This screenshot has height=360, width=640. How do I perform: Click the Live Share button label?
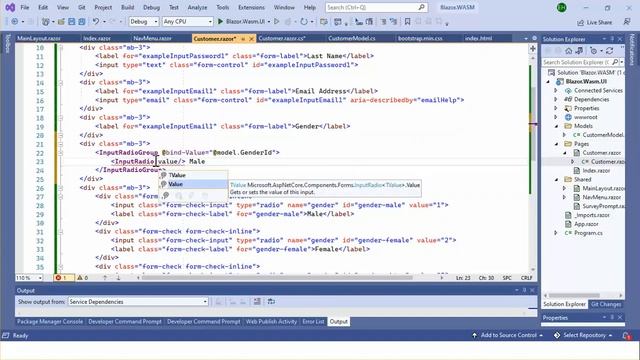coord(599,22)
